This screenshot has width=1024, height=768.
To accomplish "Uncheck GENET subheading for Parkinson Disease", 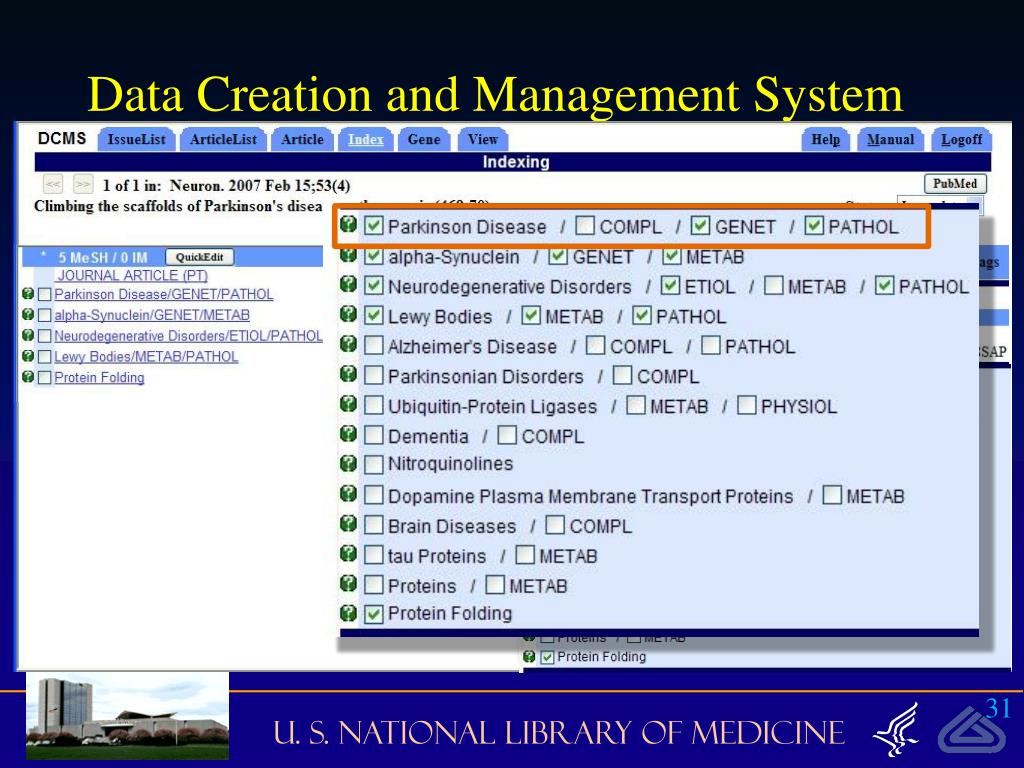I will (700, 226).
